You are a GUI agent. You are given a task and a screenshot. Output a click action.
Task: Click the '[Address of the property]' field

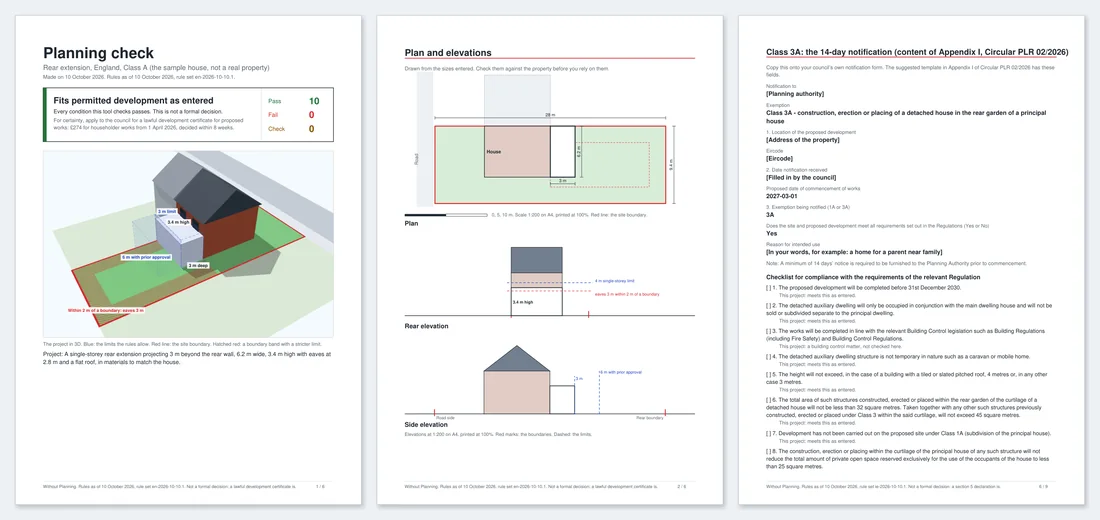[x=803, y=140]
